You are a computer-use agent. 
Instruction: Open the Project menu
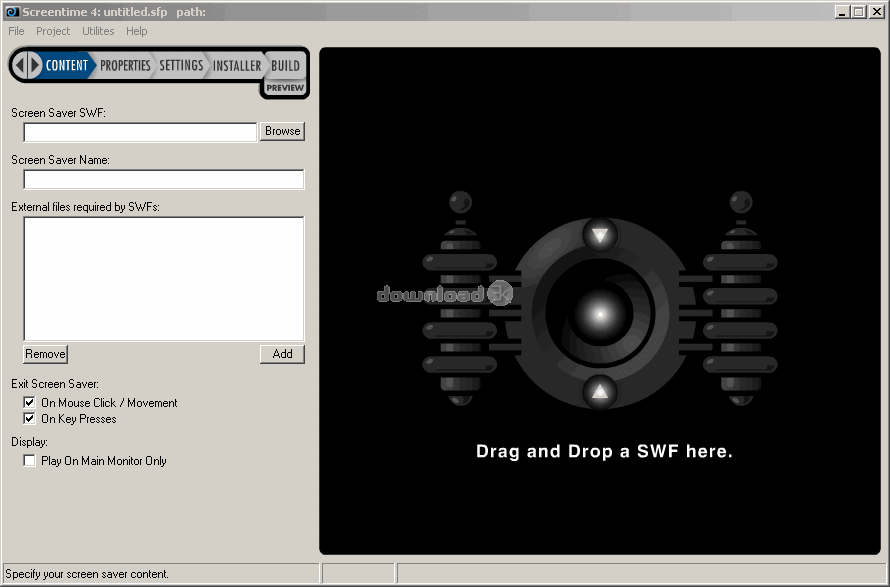[x=53, y=31]
